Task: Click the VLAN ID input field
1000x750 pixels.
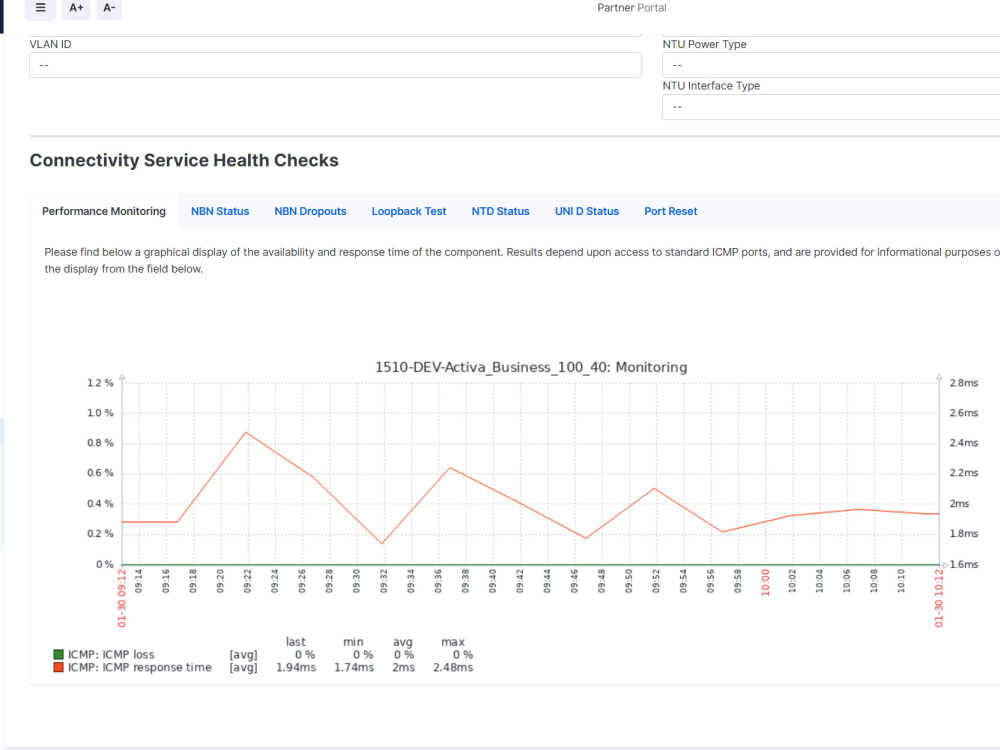Action: [x=335, y=65]
